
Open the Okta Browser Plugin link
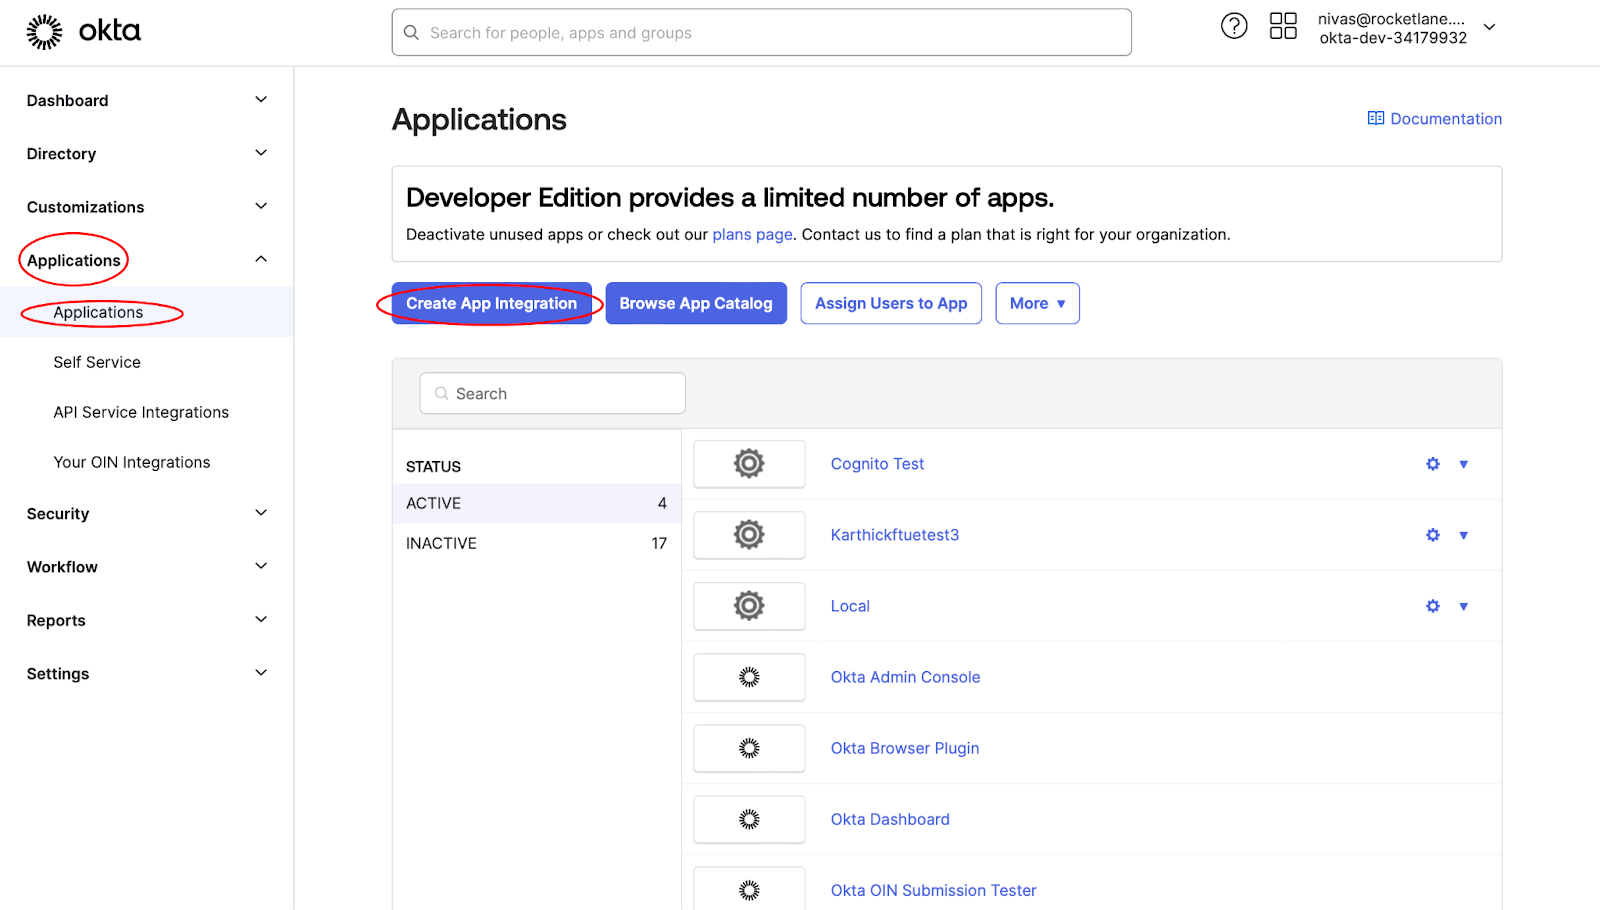[x=905, y=748]
